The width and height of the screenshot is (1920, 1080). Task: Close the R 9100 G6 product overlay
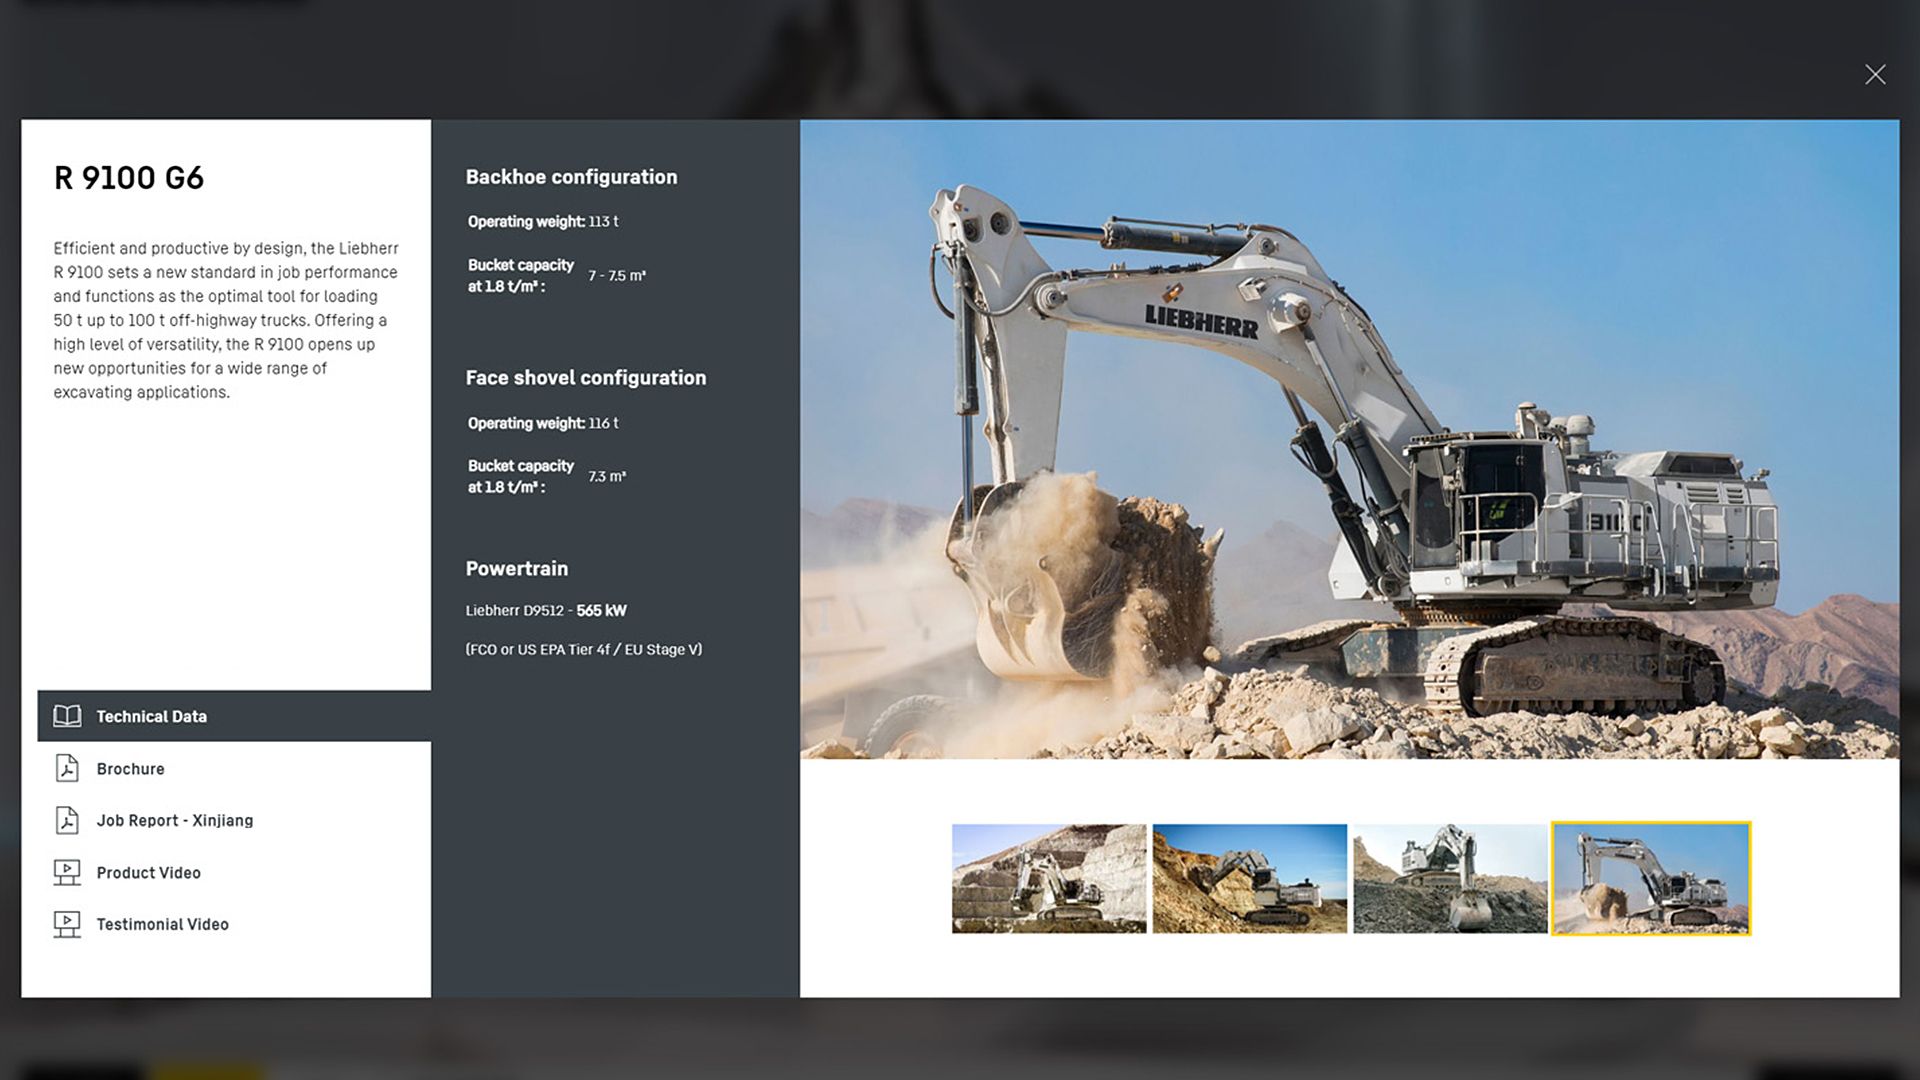tap(1875, 75)
